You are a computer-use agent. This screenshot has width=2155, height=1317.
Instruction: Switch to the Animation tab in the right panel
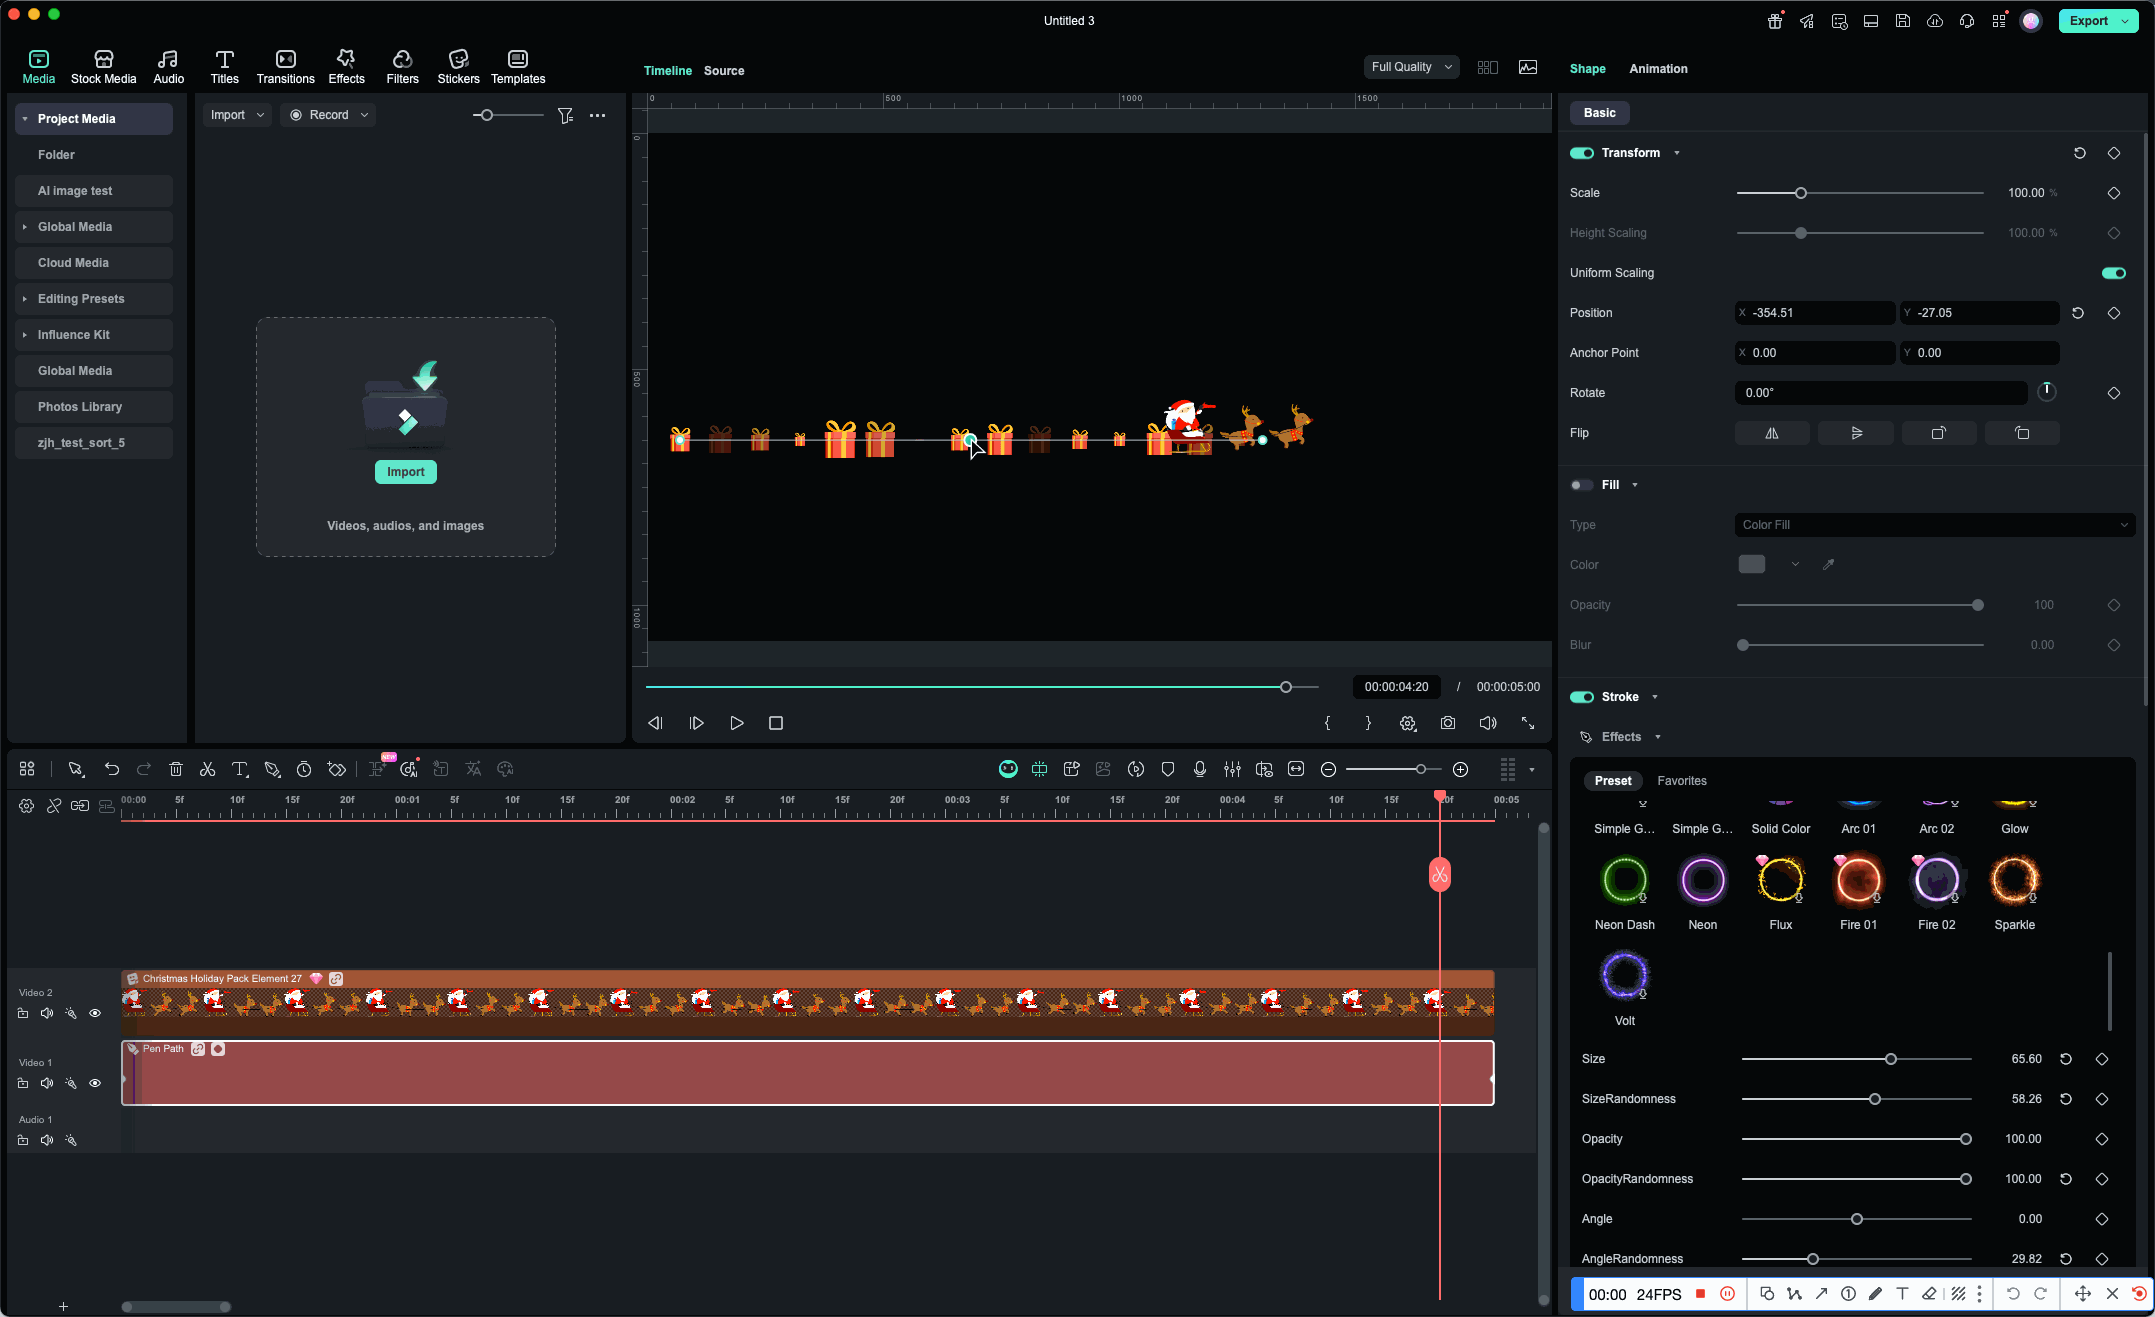tap(1658, 69)
